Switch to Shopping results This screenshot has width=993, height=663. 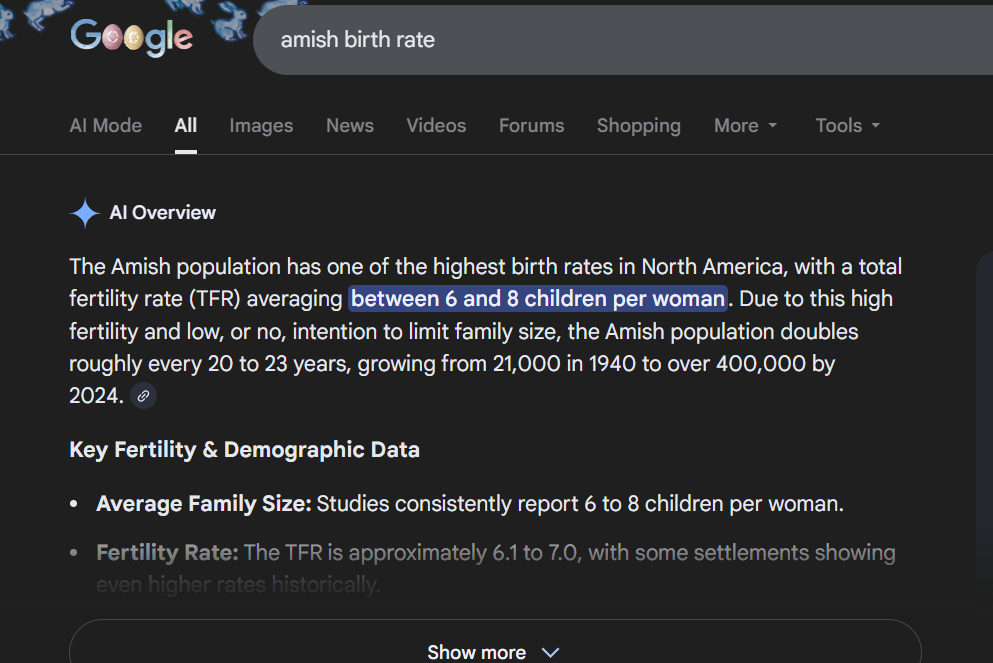638,126
